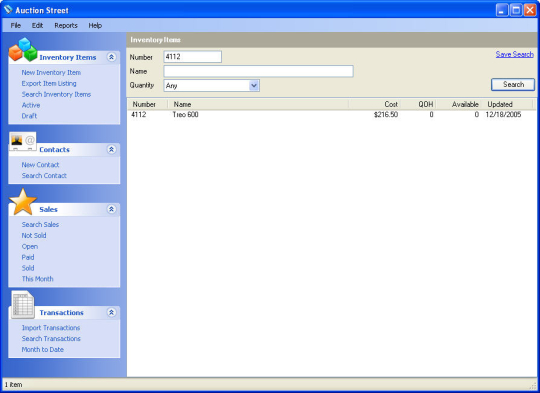Open New Inventory Item link
Viewport: 540px width, 393px height.
pos(51,72)
